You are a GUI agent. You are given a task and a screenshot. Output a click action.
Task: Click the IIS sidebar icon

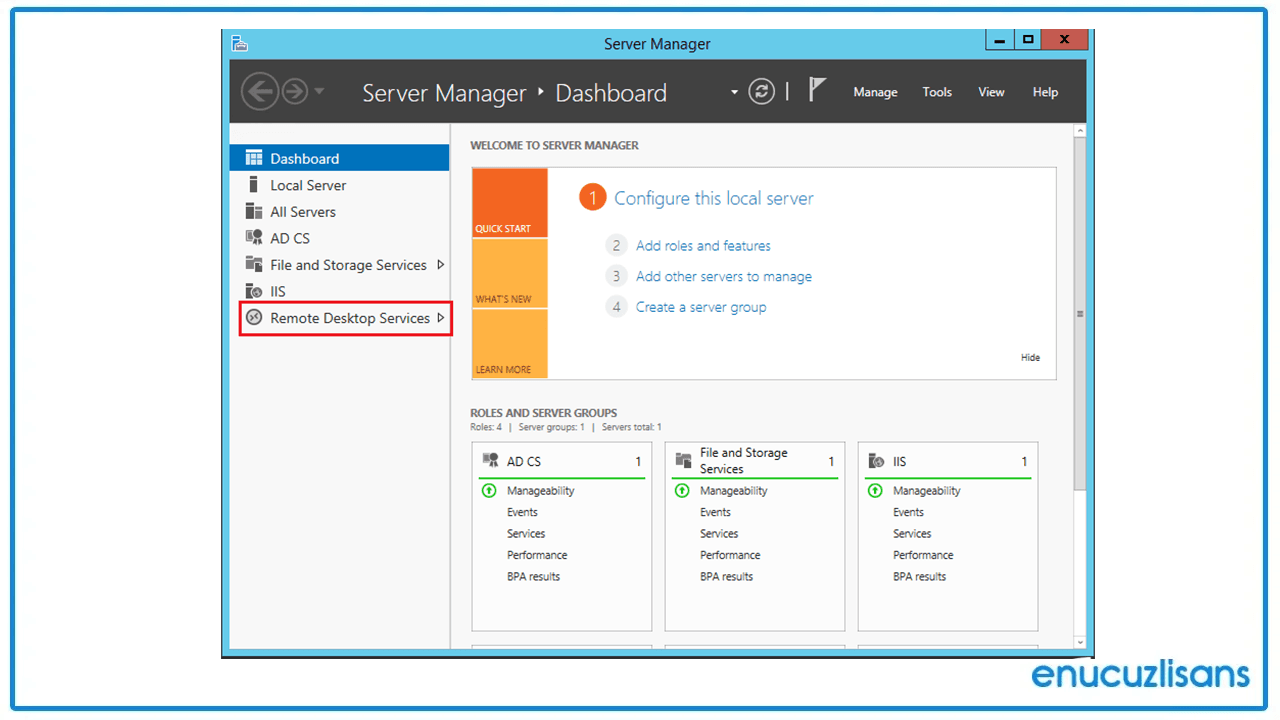point(253,291)
